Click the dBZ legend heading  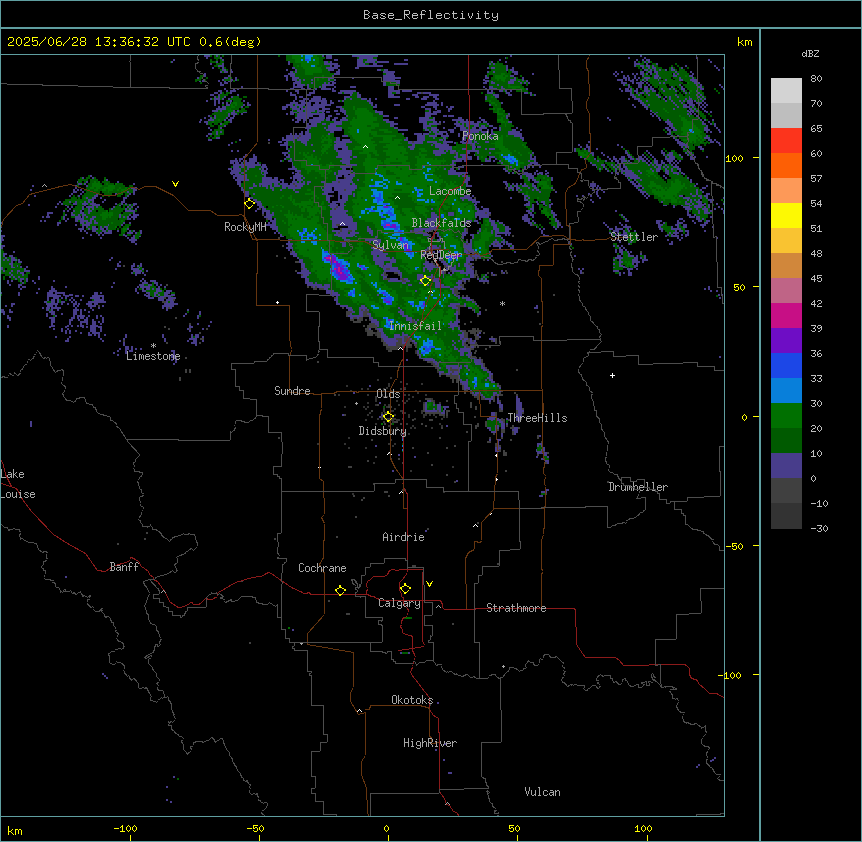[x=810, y=54]
